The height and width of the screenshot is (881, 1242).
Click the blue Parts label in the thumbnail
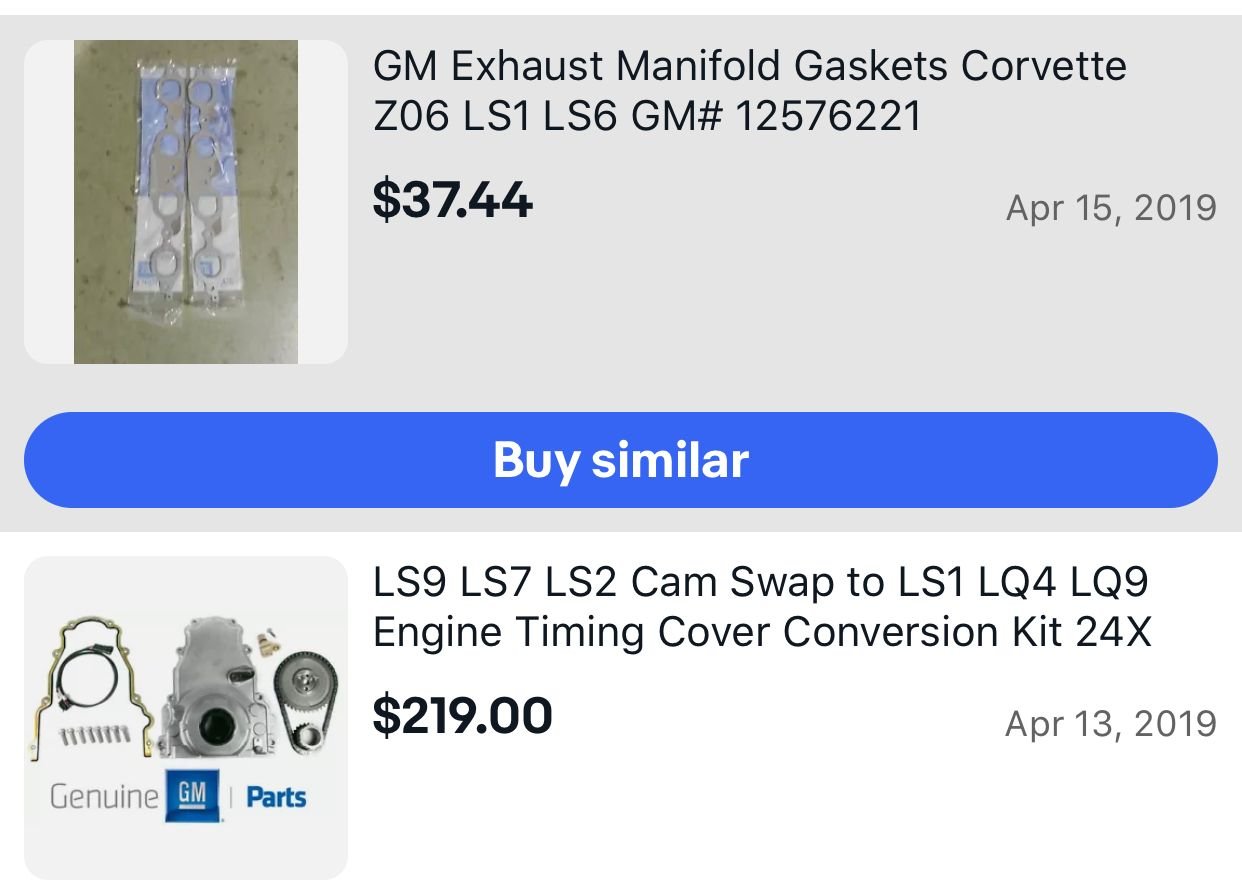click(276, 798)
